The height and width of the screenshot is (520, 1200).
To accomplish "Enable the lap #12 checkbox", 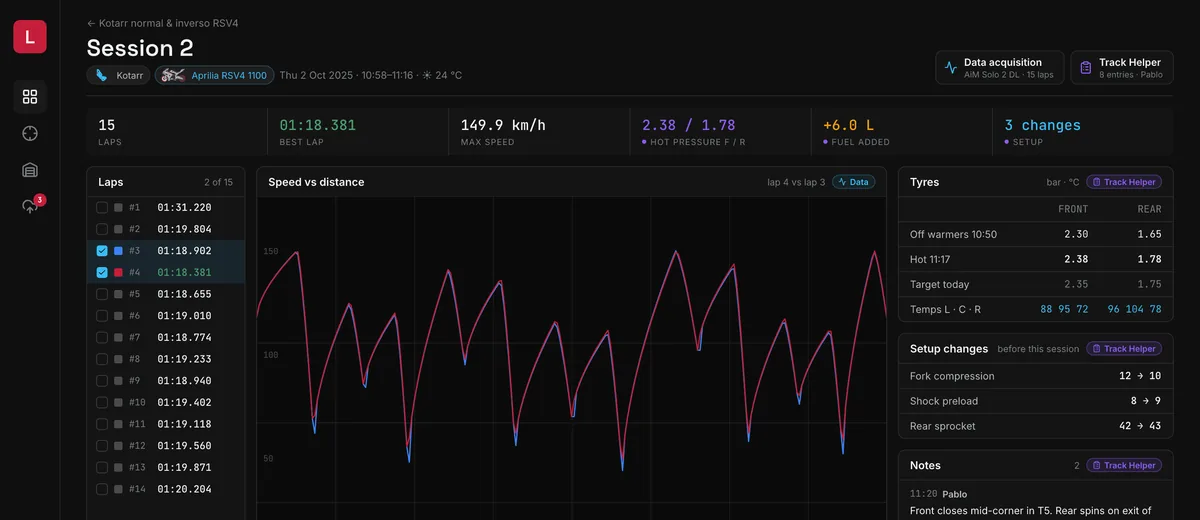I will [x=102, y=446].
